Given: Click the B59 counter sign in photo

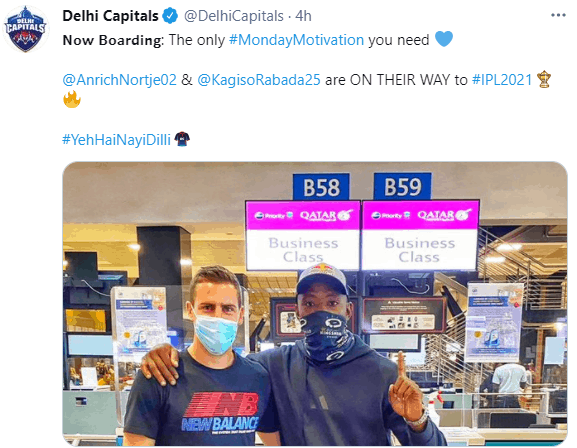Looking at the screenshot, I should (x=403, y=186).
